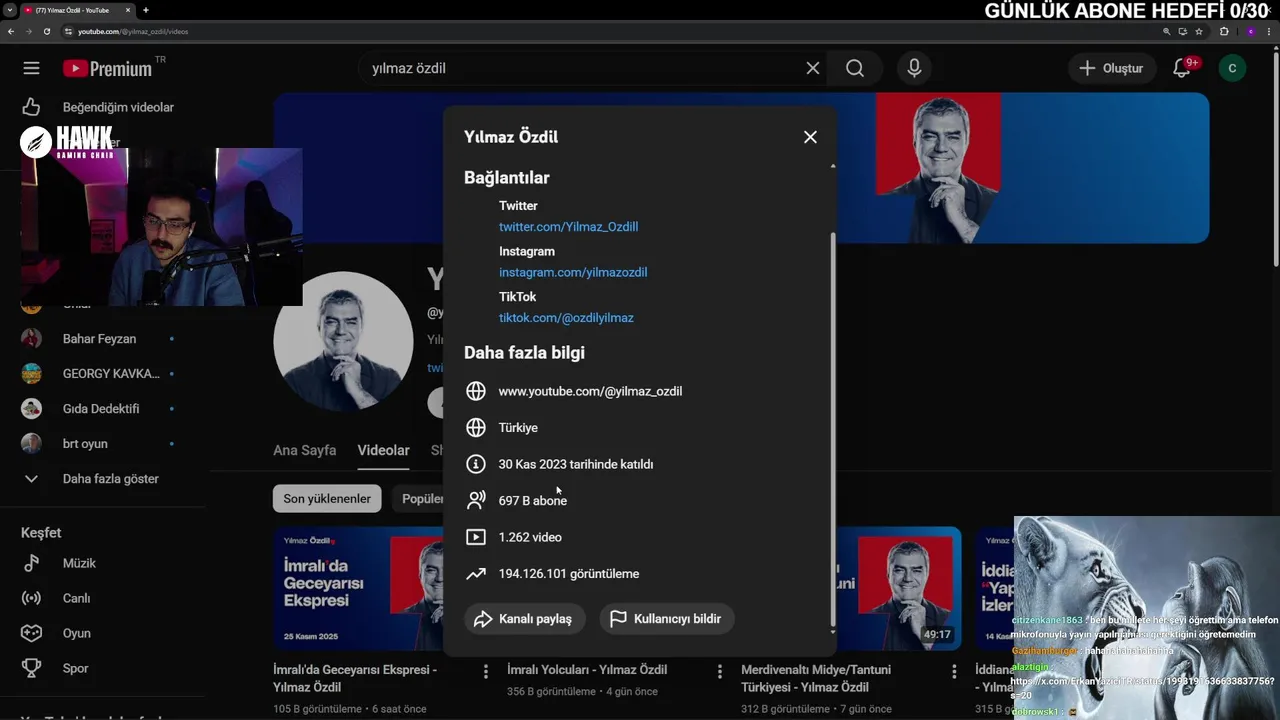Switch to the Videolar channel tab
Viewport: 1280px width, 720px height.
(384, 450)
